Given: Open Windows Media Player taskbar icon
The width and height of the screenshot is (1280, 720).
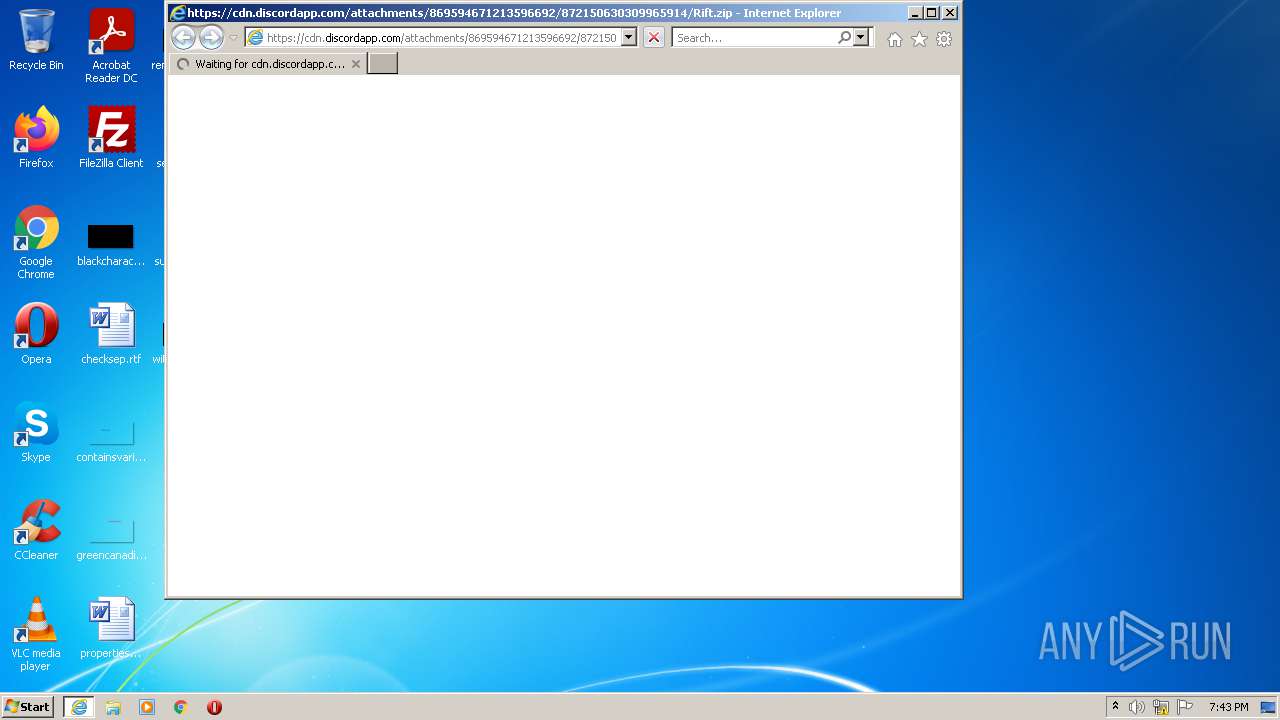Looking at the screenshot, I should click(147, 707).
